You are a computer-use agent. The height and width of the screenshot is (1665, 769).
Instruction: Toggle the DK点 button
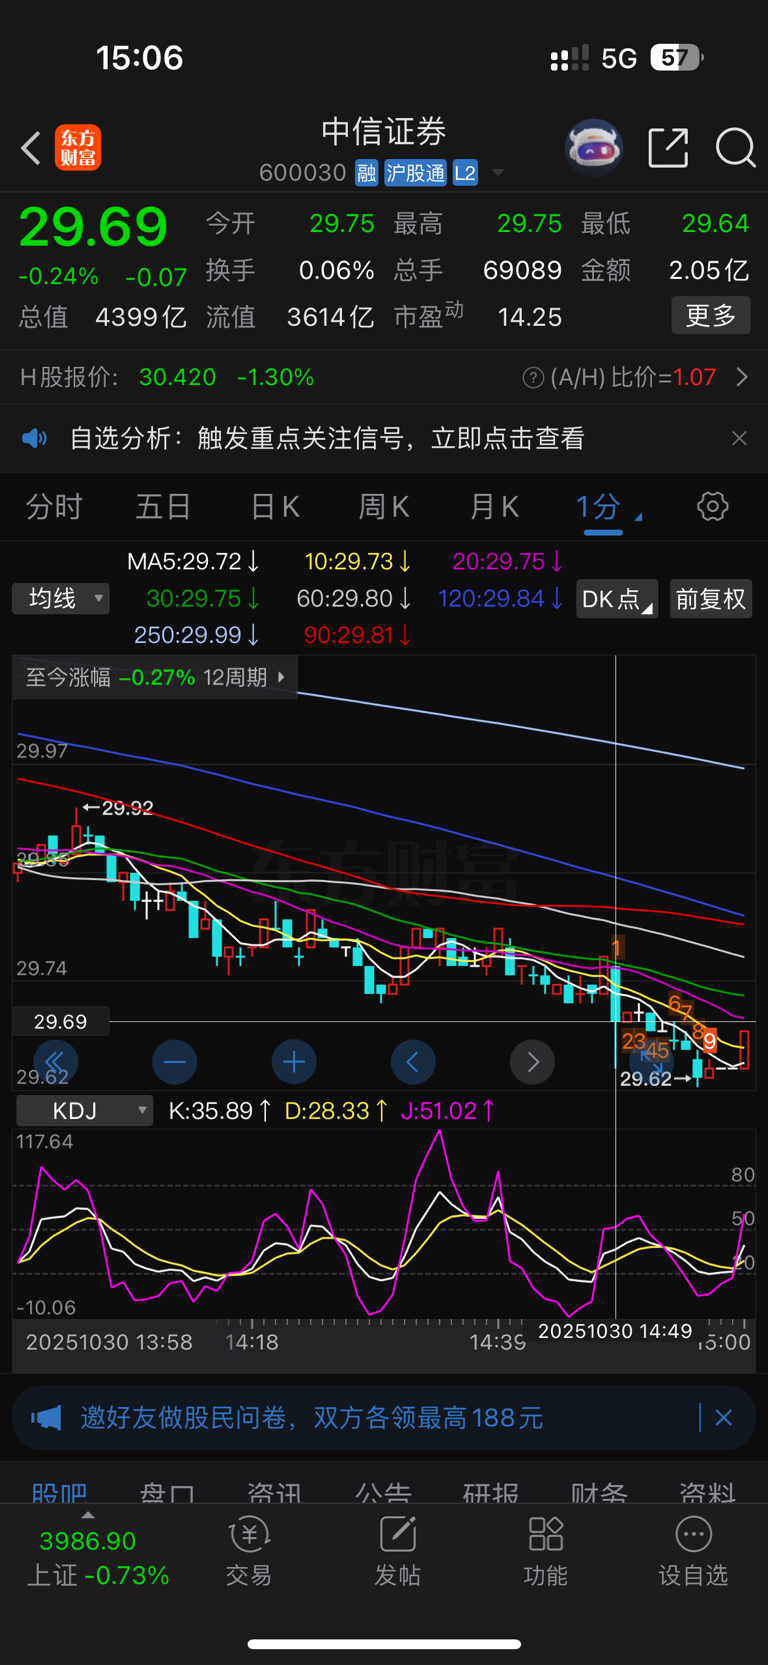point(616,598)
